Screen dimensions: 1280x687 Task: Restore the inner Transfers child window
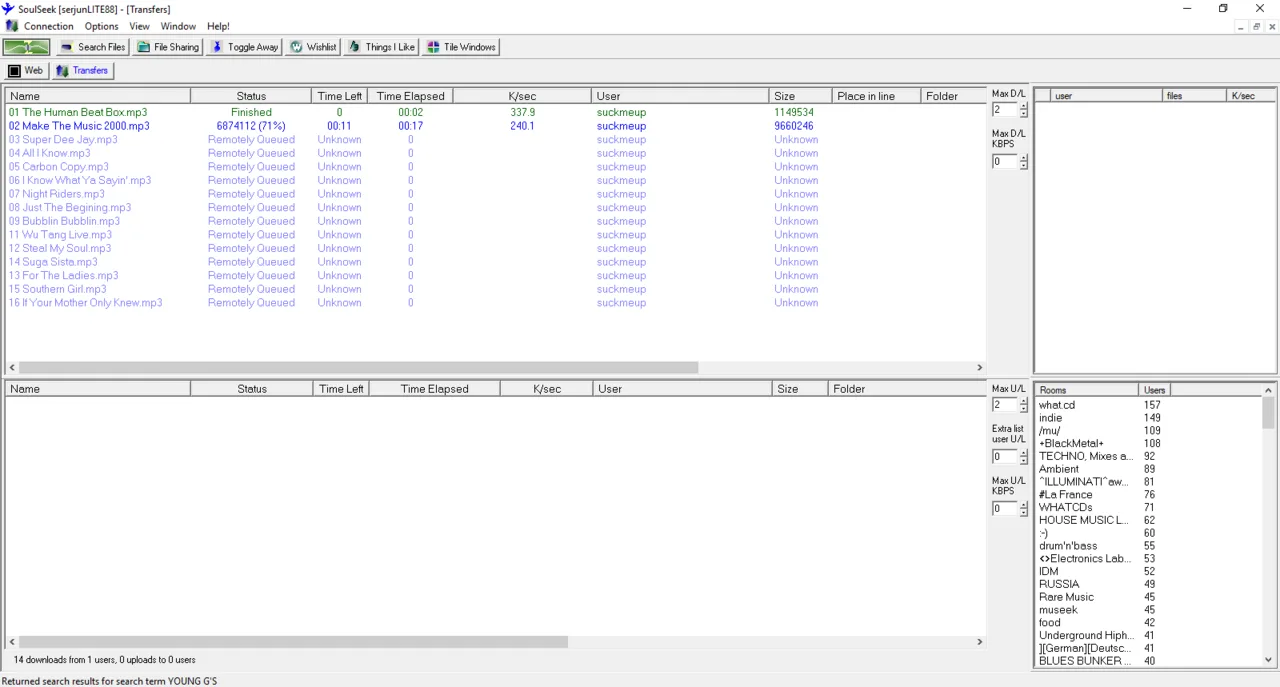1257,27
